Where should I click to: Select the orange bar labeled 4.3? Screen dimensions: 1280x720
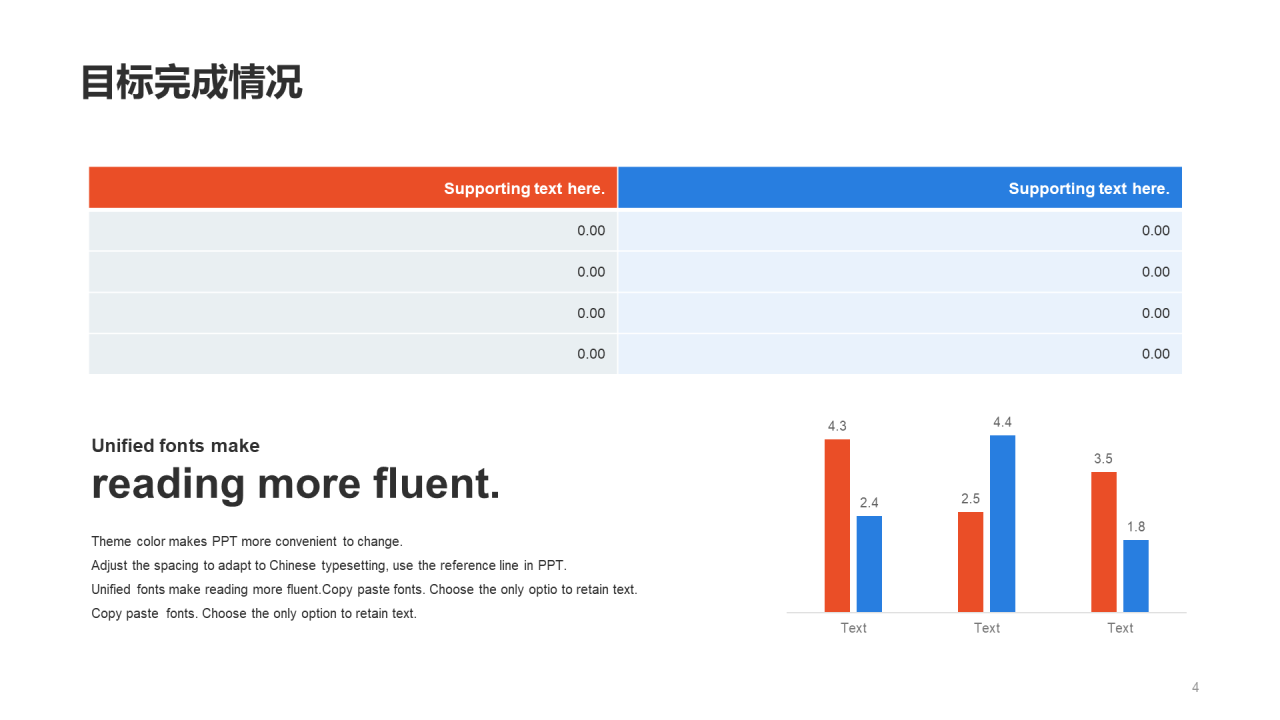837,525
